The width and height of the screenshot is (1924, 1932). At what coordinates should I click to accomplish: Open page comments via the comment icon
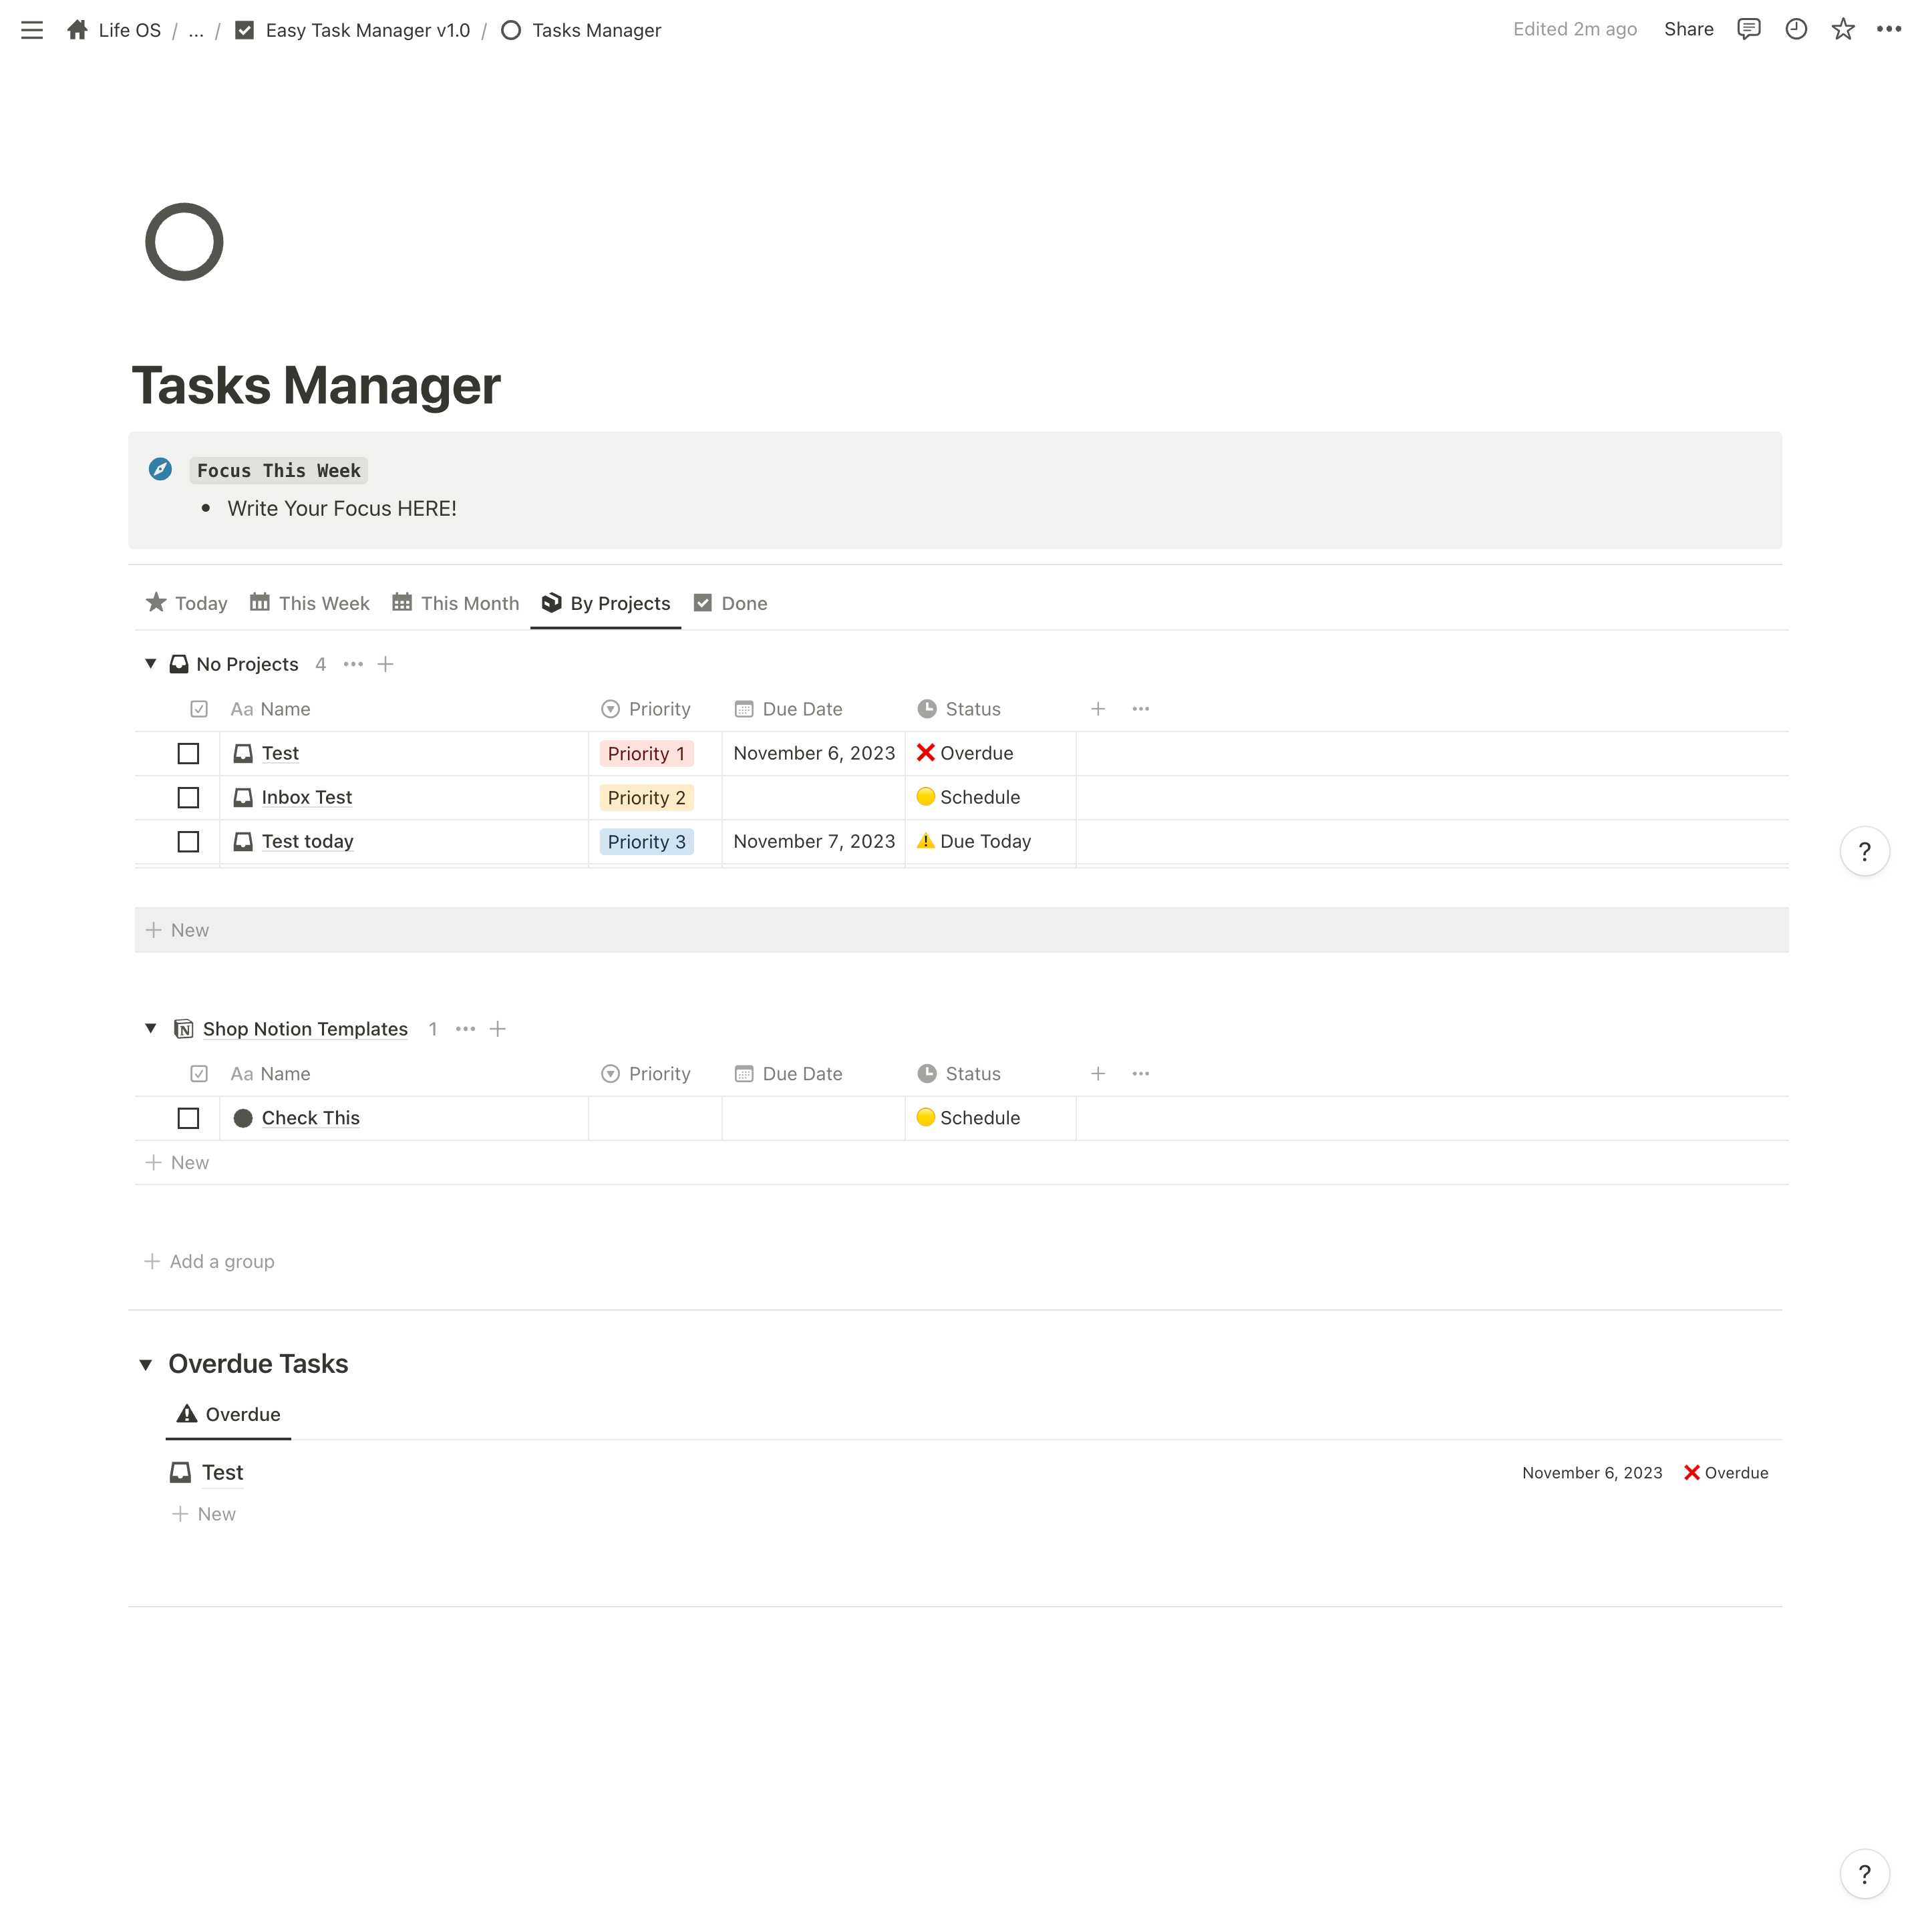point(1749,29)
